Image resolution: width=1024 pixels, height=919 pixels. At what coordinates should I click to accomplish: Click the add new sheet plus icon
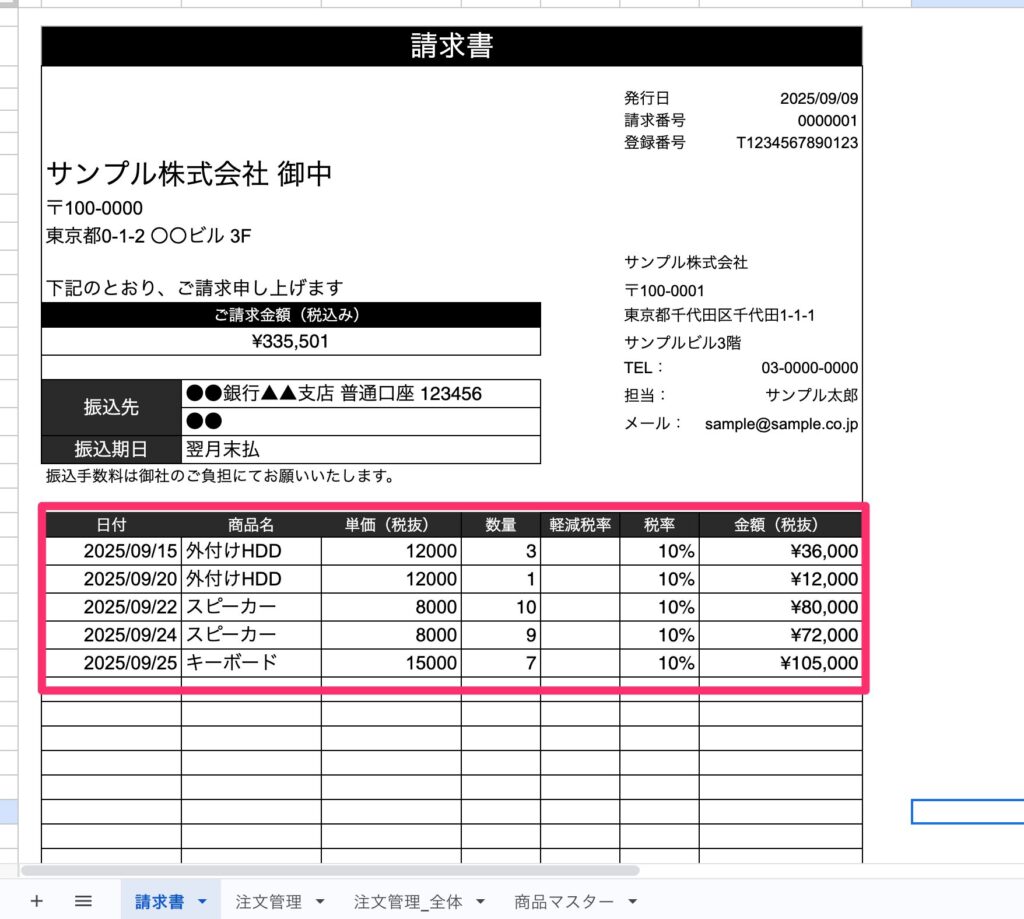click(37, 901)
